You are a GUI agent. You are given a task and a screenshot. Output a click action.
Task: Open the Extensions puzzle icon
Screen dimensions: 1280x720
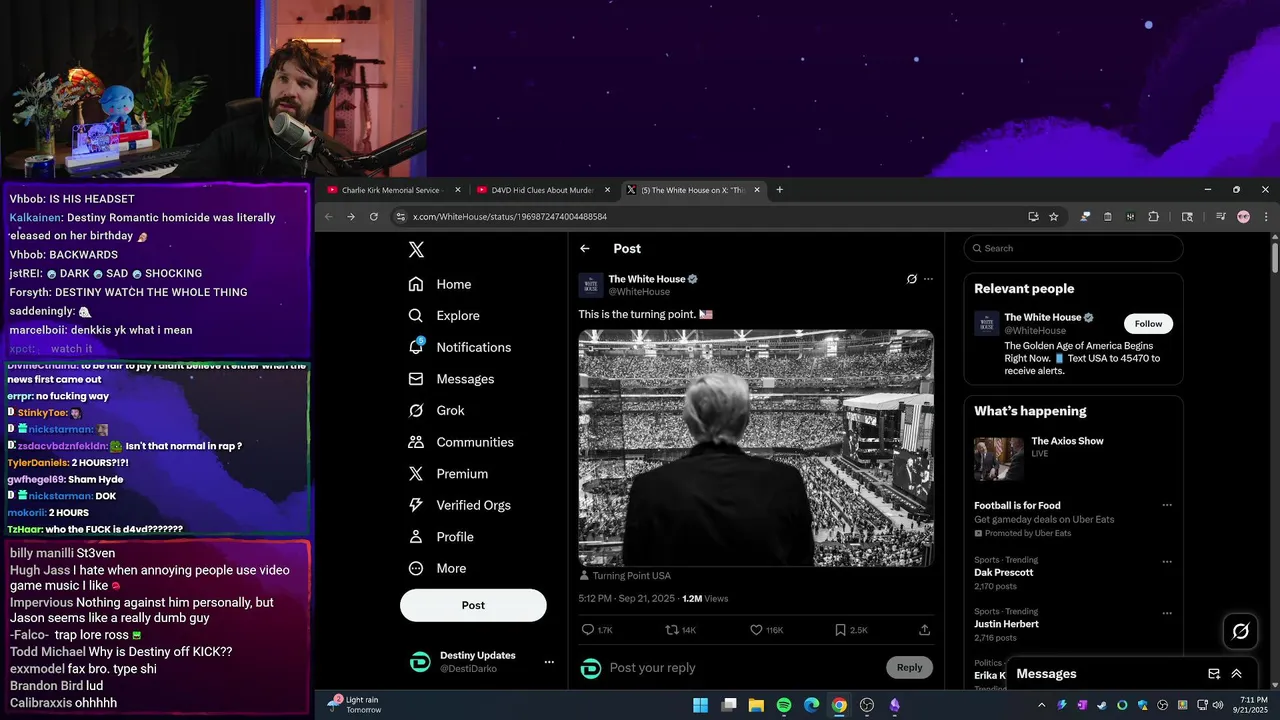tap(1153, 216)
